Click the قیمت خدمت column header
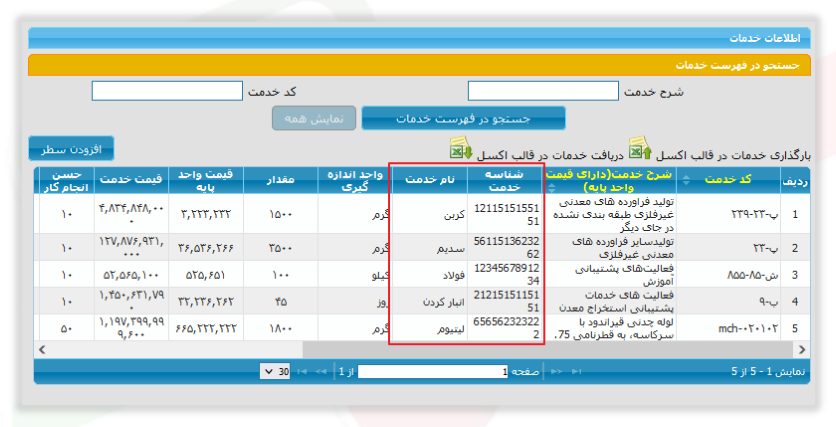The height and width of the screenshot is (427, 836). (x=131, y=180)
